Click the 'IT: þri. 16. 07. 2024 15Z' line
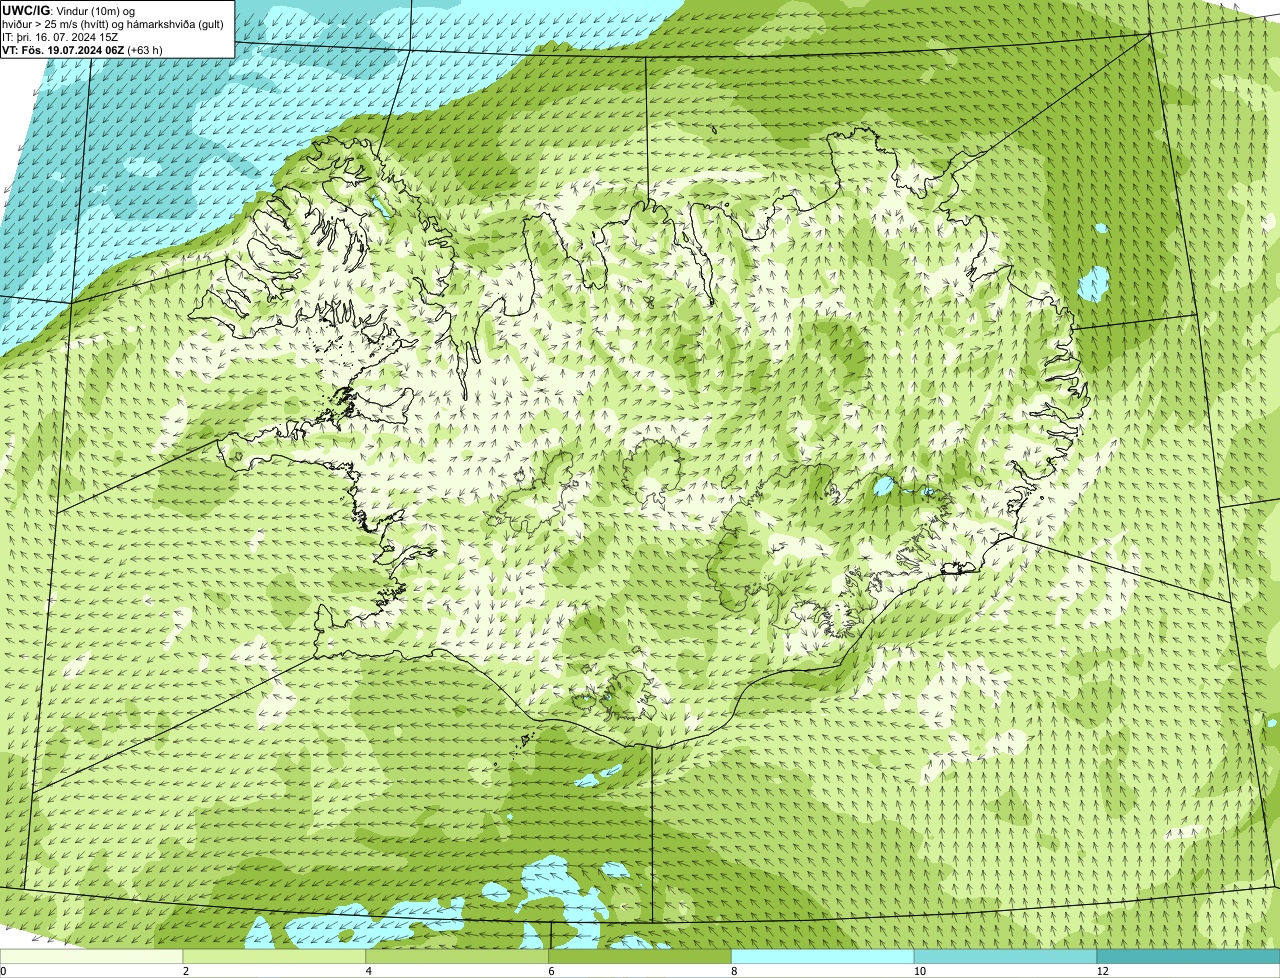The width and height of the screenshot is (1280, 978). (60, 36)
